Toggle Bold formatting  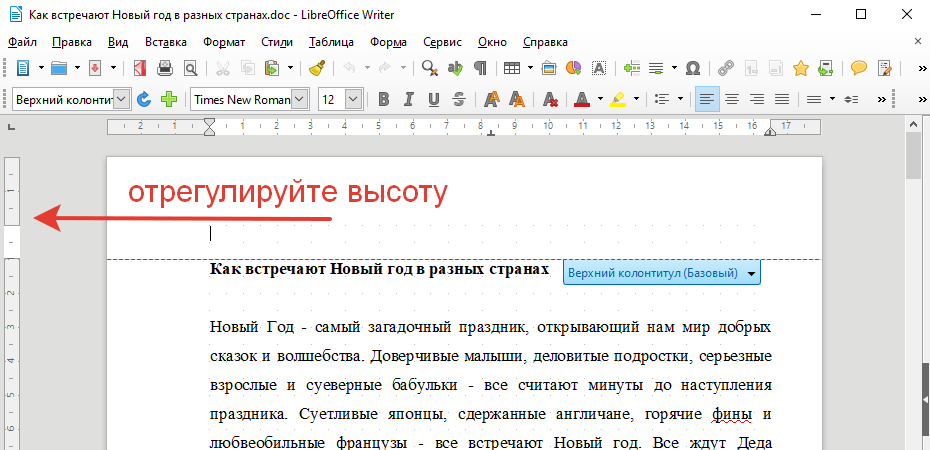[382, 99]
